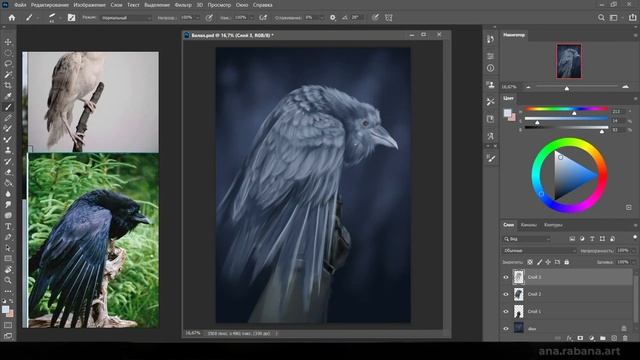Open the Изображение menu
Viewport: 640px width, 360px height.
[x=89, y=5]
